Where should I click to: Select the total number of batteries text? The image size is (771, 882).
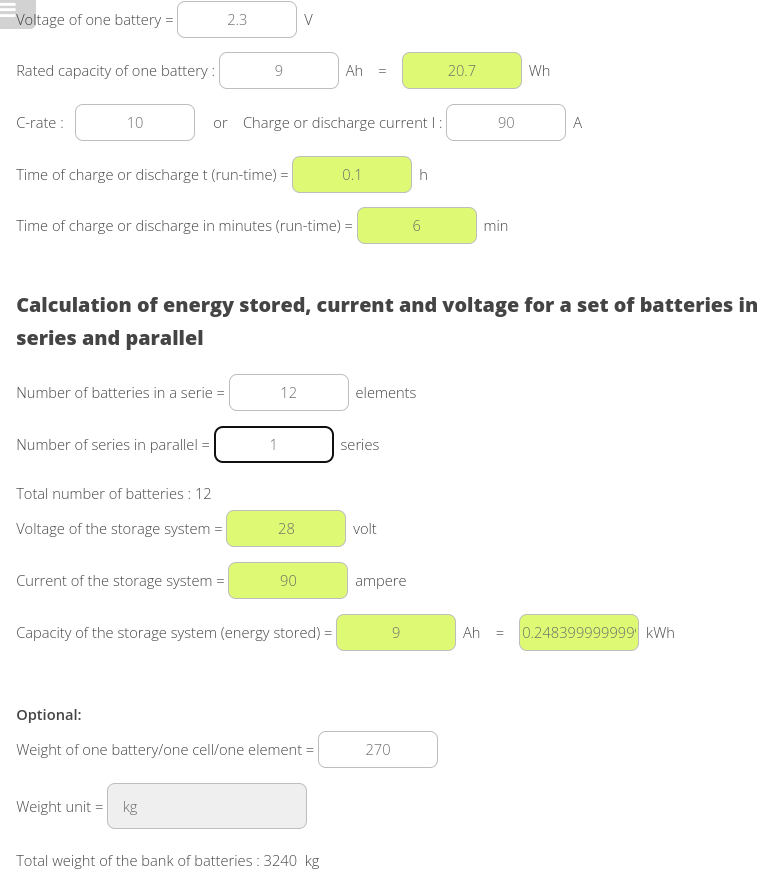pyautogui.click(x=114, y=494)
